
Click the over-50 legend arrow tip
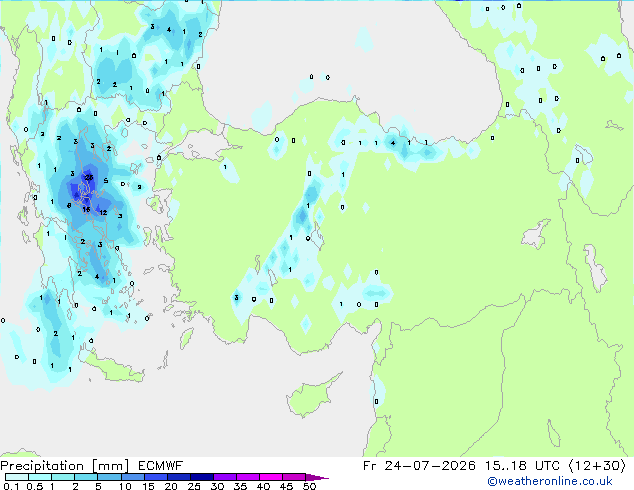(317, 477)
